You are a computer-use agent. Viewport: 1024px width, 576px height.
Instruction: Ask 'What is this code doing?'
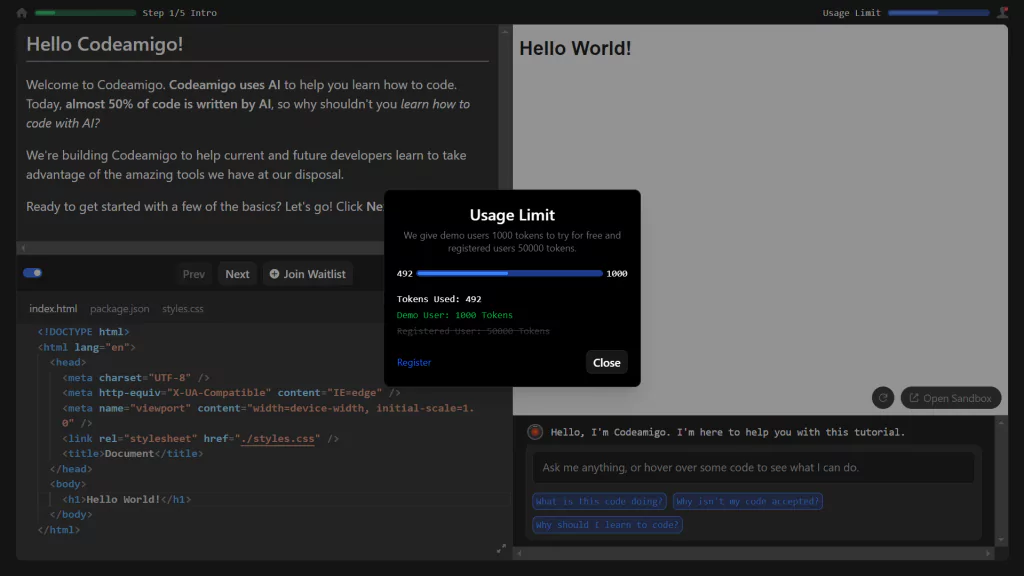(x=599, y=501)
